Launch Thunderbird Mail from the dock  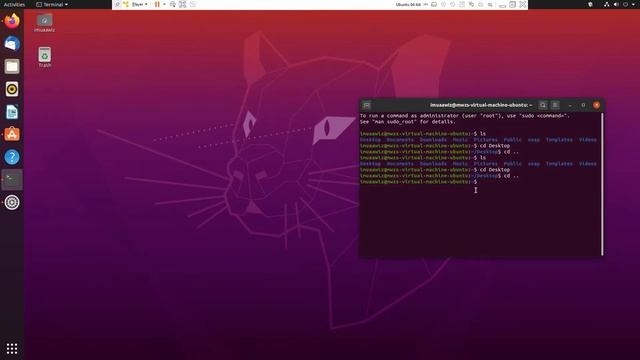click(x=12, y=43)
